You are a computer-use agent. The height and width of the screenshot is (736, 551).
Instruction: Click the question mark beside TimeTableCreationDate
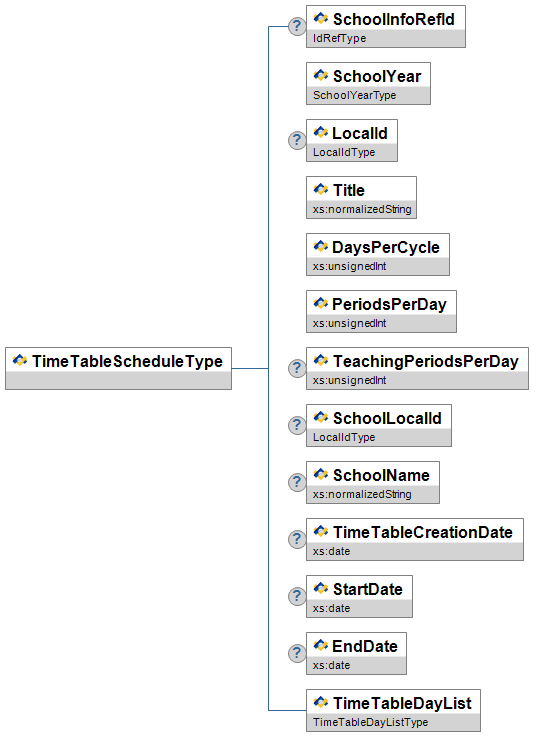297,539
